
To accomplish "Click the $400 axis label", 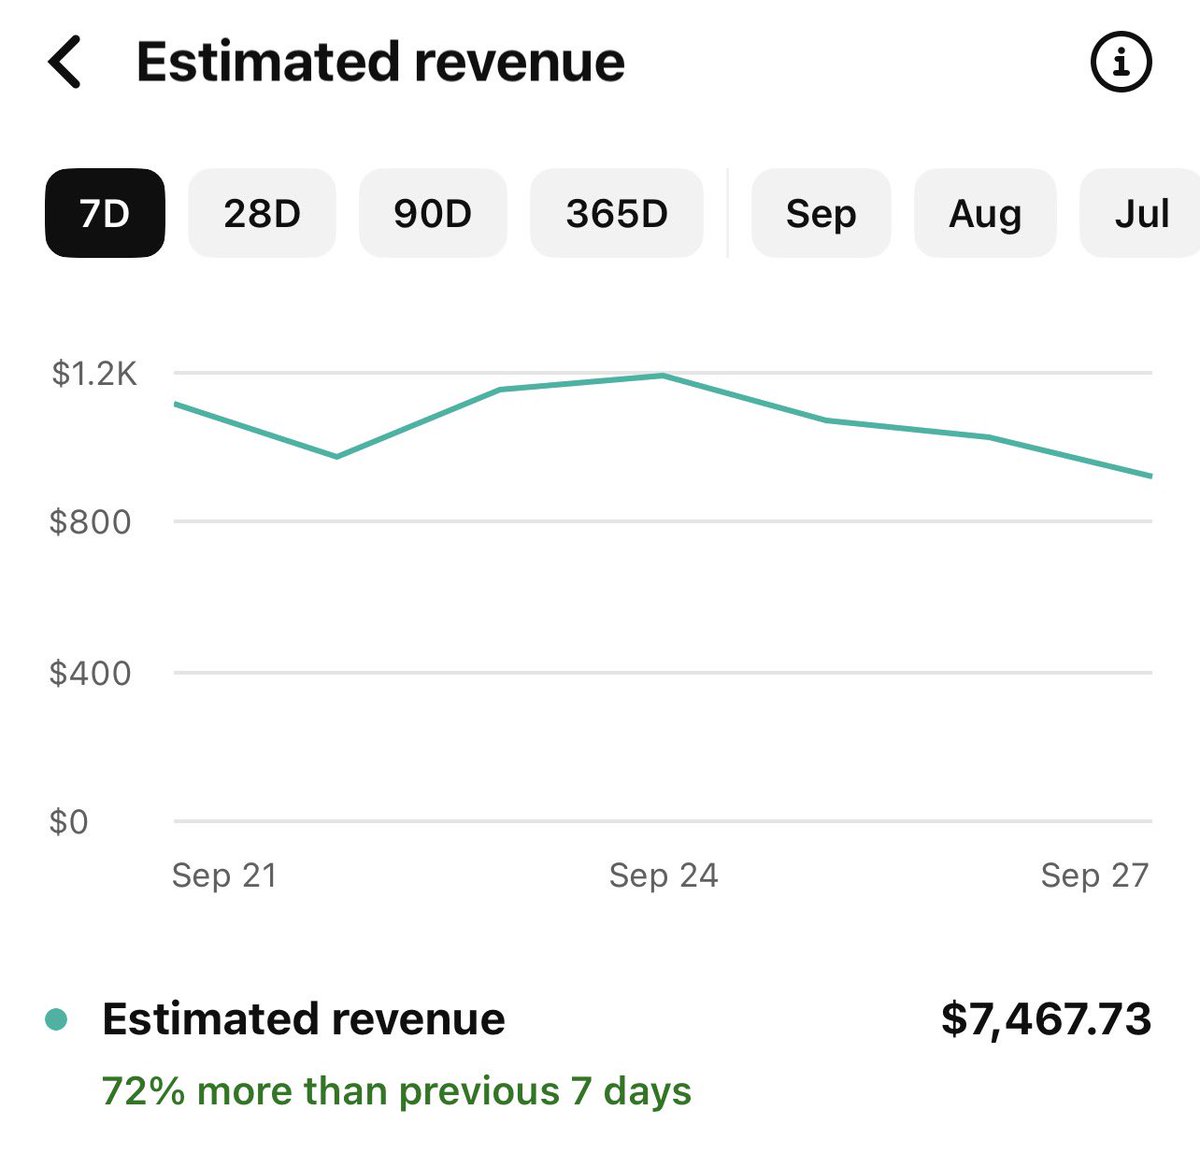I will (x=90, y=673).
